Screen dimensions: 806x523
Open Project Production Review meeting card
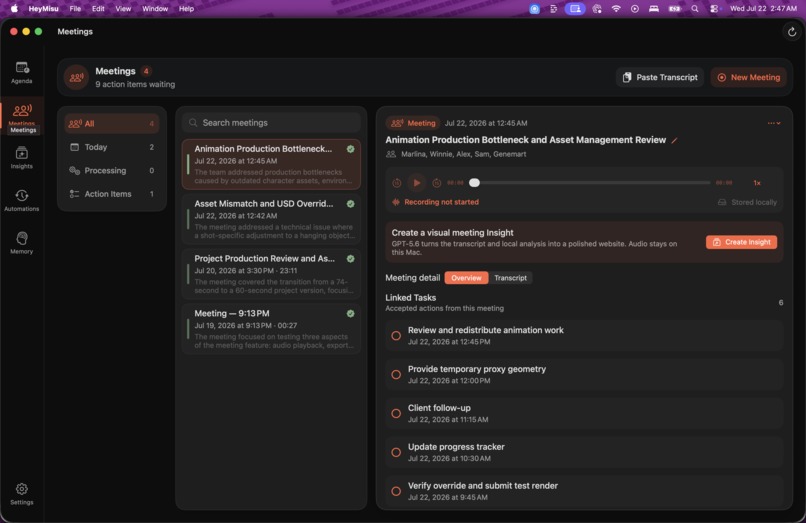click(271, 274)
